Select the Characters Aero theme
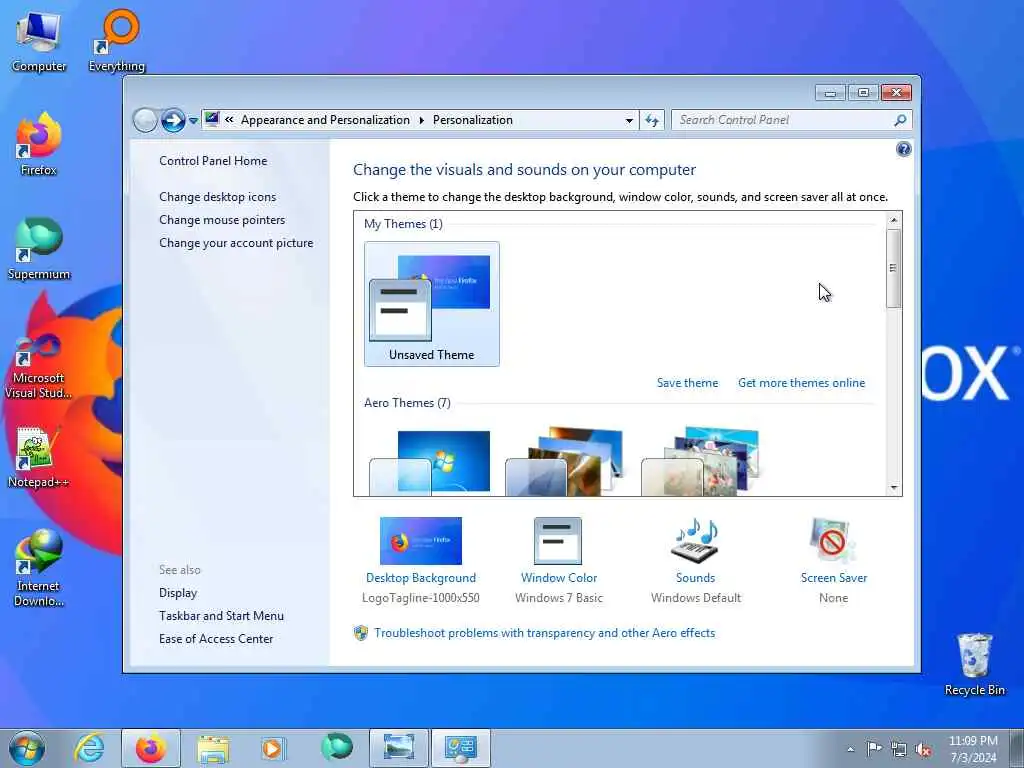1024x768 pixels. tap(700, 462)
